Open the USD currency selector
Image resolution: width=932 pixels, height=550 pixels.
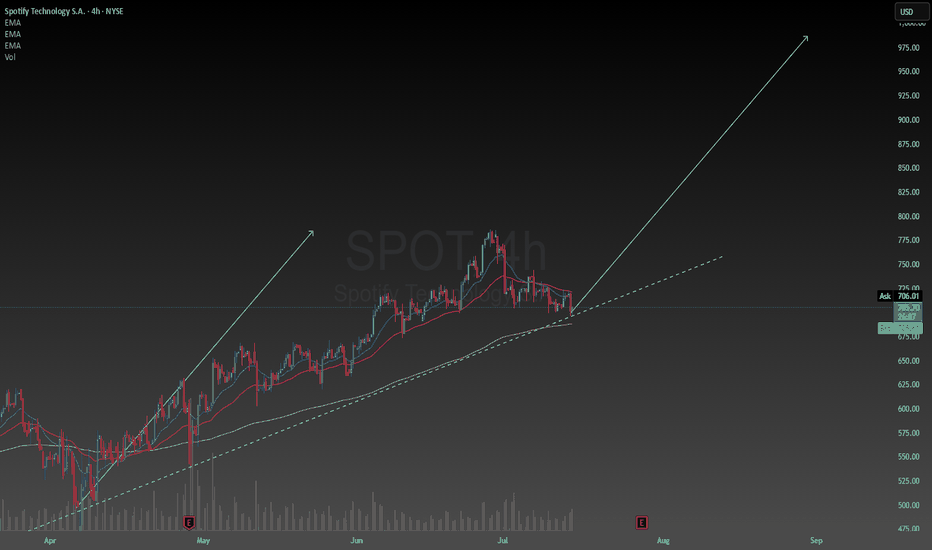click(x=911, y=12)
